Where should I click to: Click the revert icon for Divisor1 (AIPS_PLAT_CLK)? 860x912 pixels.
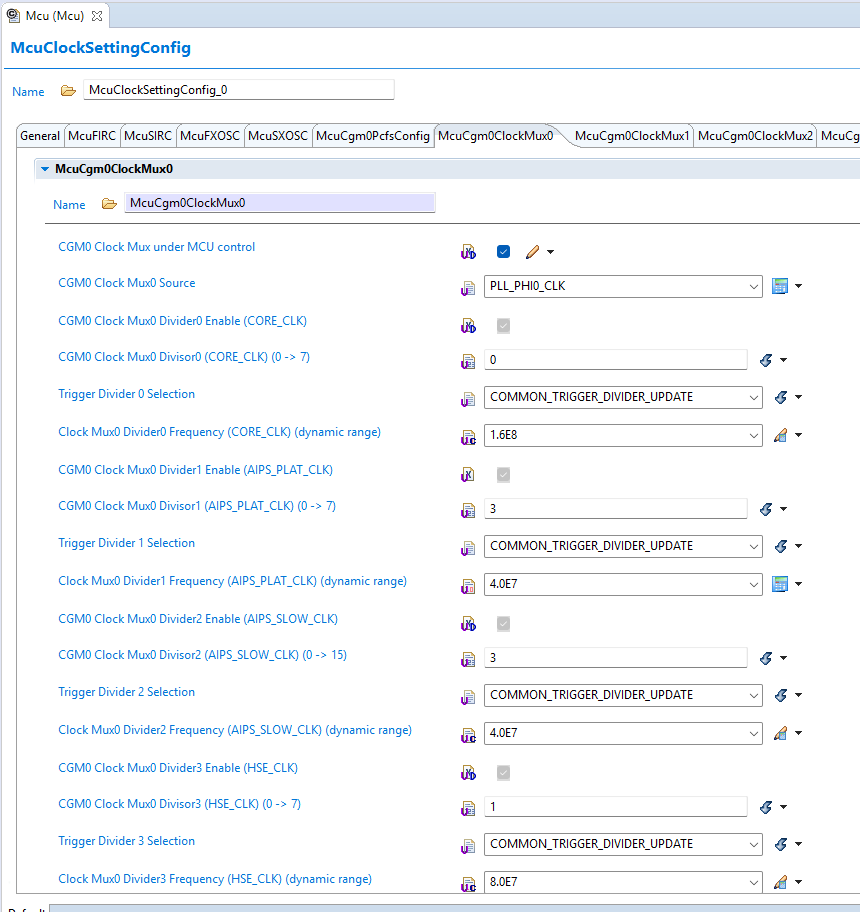click(766, 509)
